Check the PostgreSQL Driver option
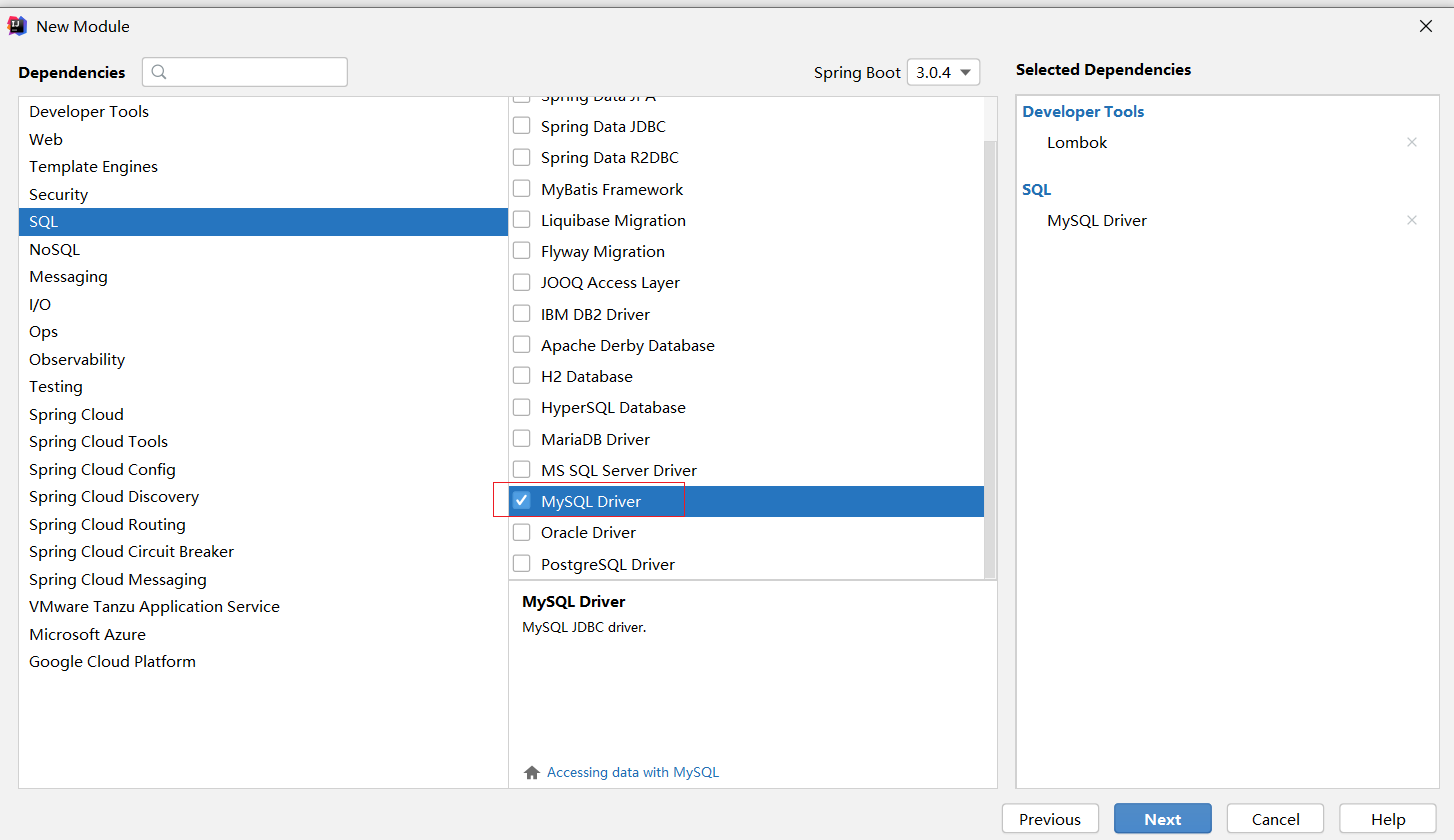This screenshot has width=1454, height=840. [521, 564]
